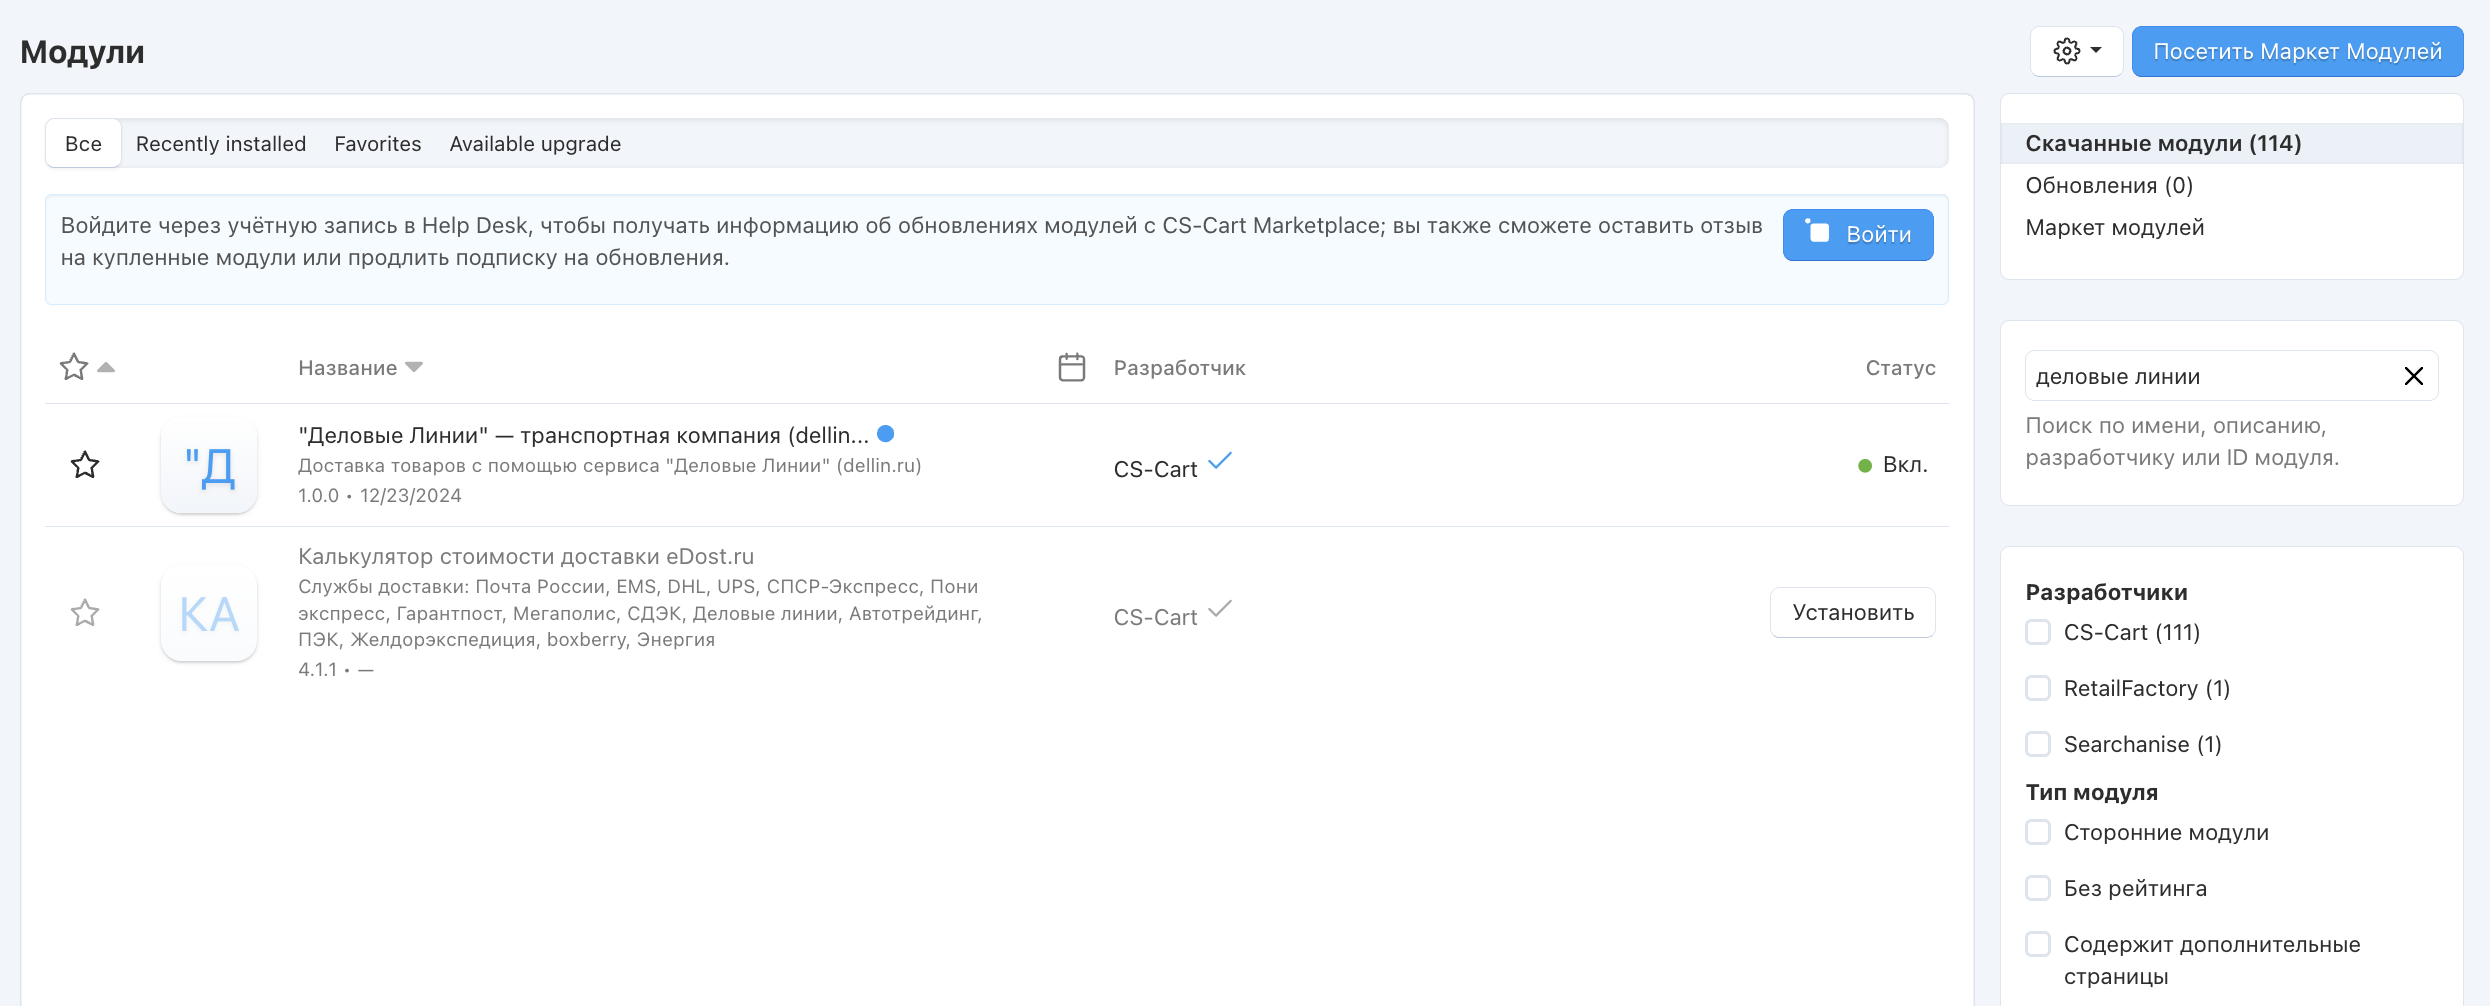
Task: Star the Деловые Линии module as favorite
Action: [x=85, y=465]
